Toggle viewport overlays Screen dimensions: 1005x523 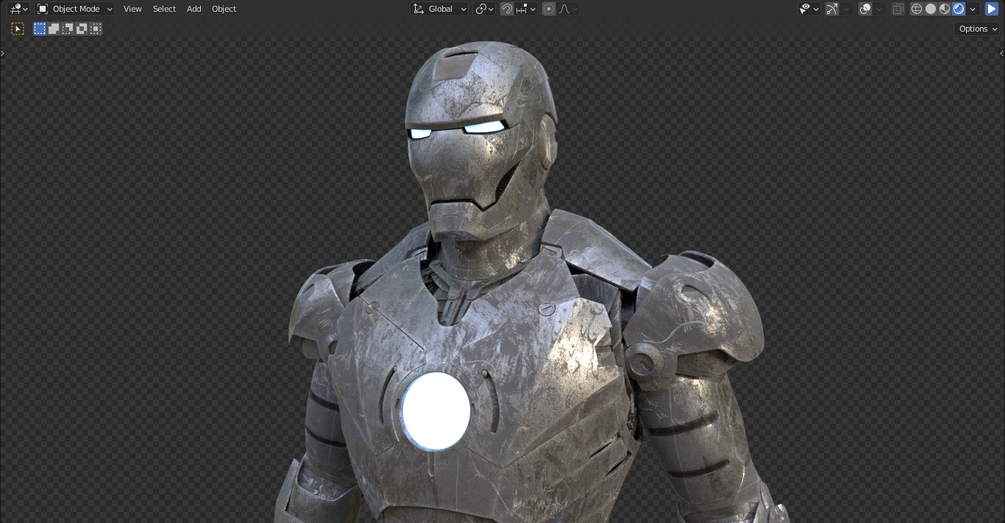pos(865,9)
